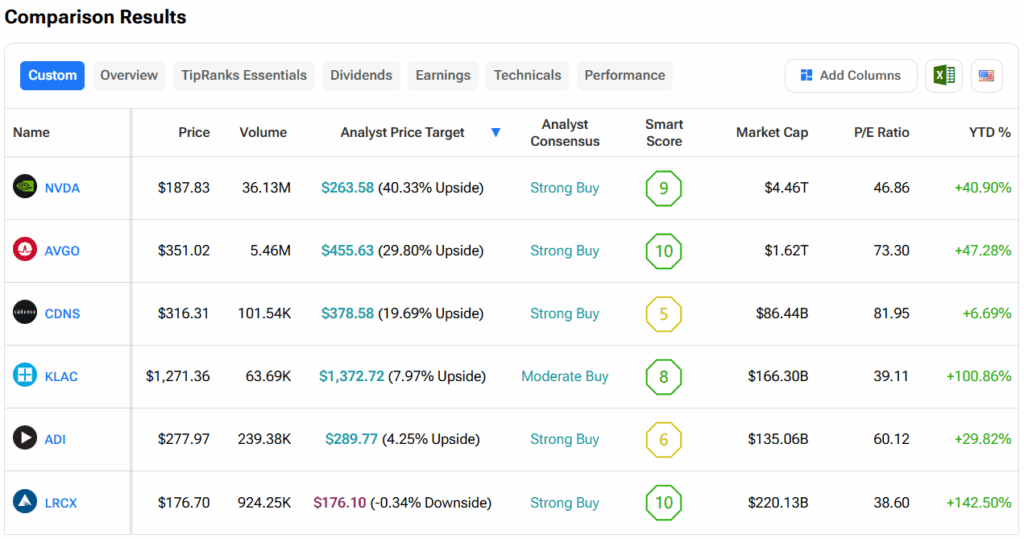Open the US flag market selector

987,76
